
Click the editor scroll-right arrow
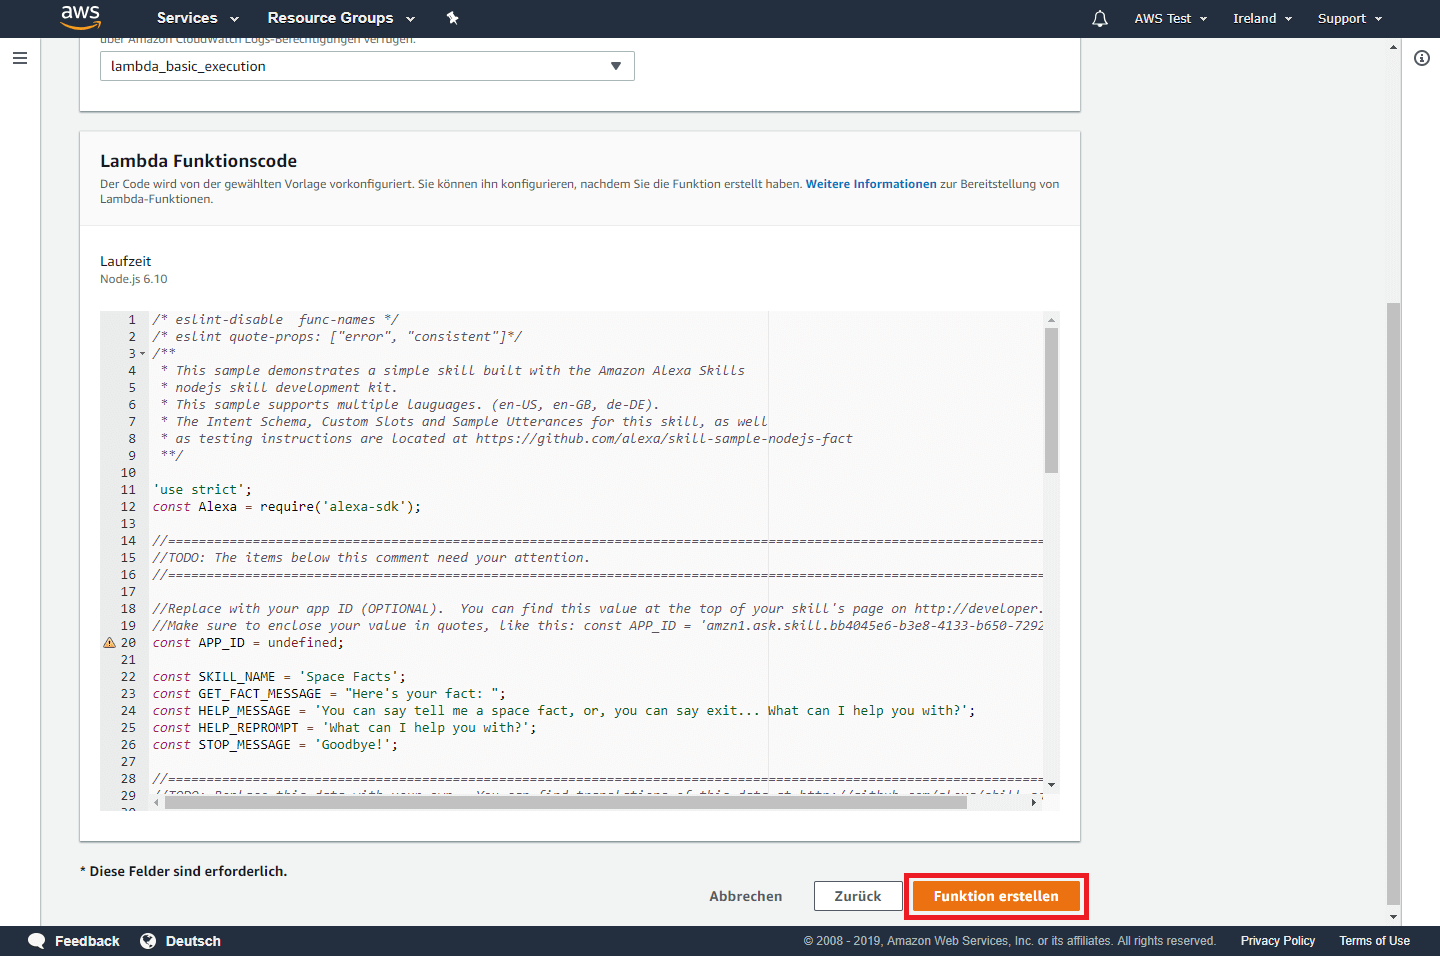(1034, 802)
